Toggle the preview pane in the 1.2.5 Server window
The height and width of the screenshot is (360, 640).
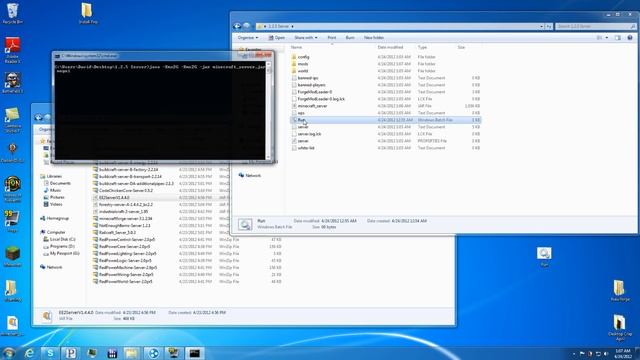618,38
